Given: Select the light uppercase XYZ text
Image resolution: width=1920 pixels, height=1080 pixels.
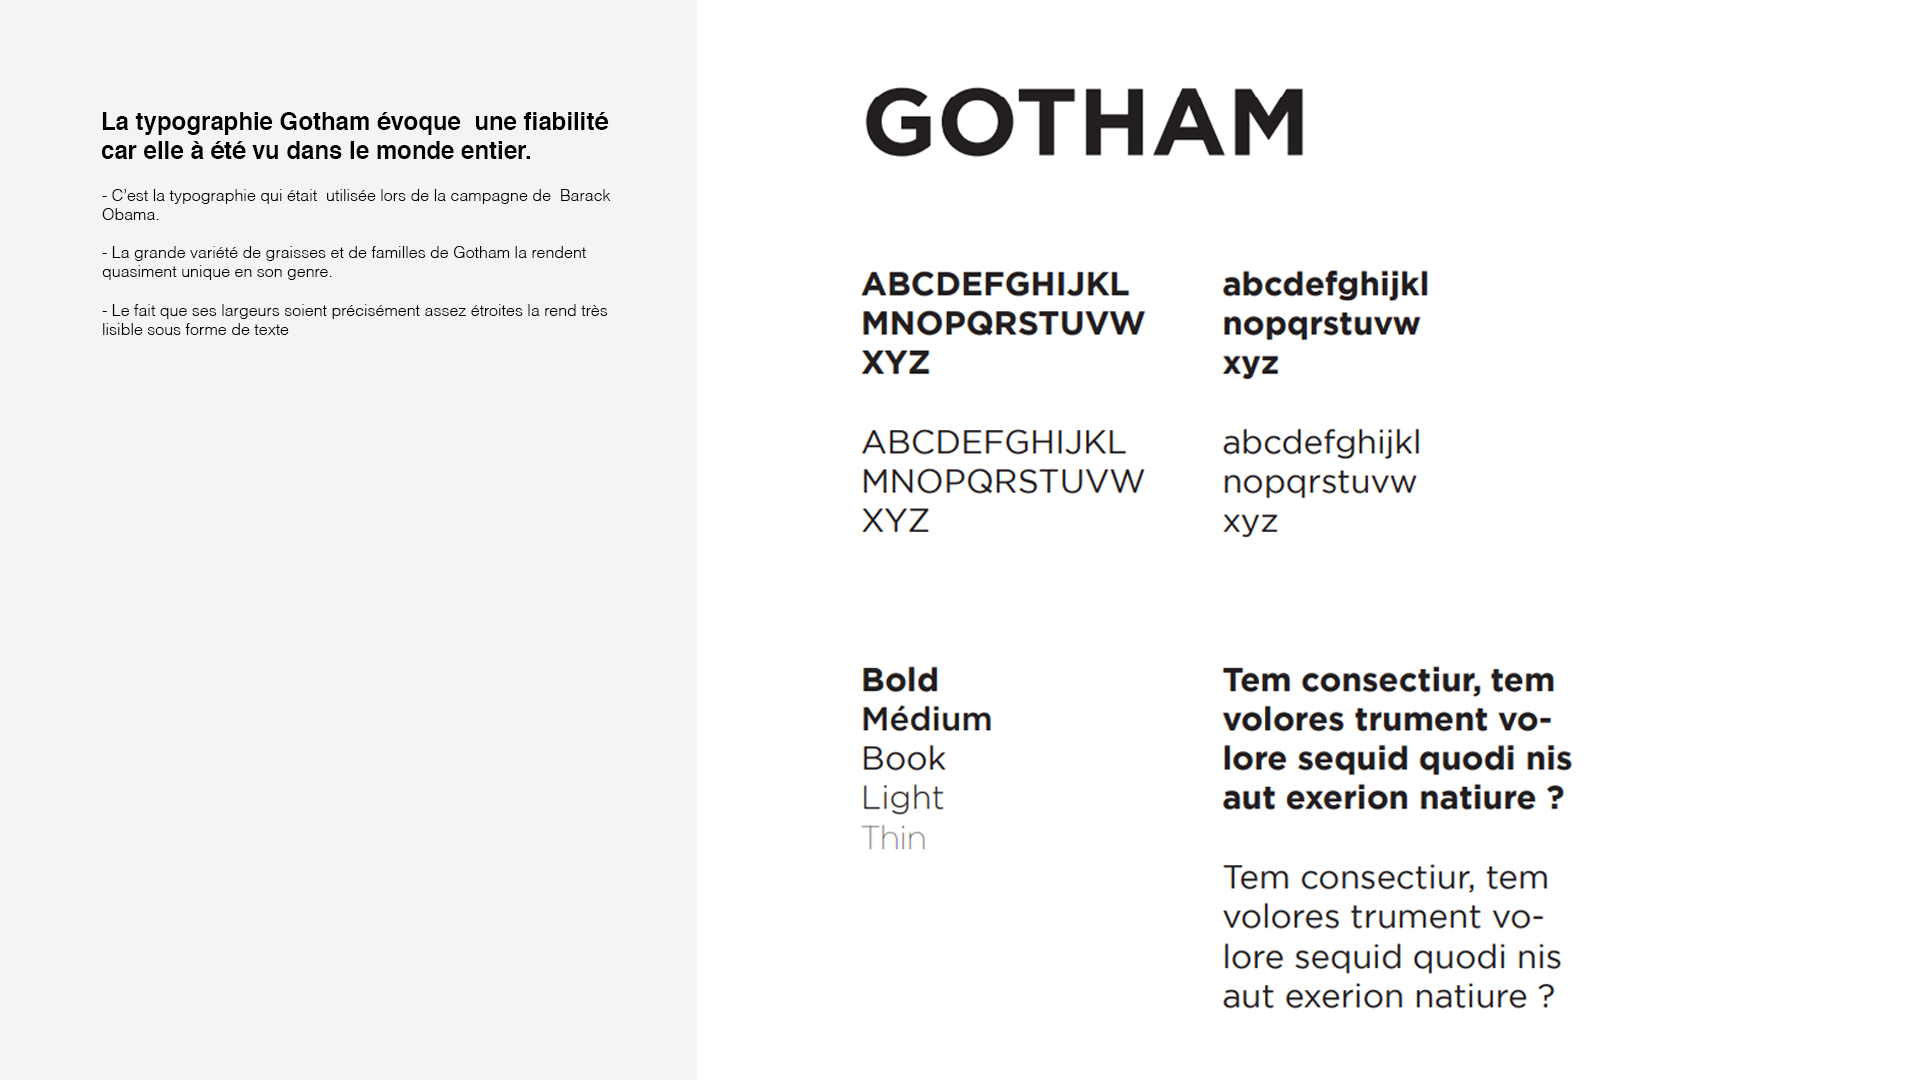Looking at the screenshot, I should coord(895,521).
